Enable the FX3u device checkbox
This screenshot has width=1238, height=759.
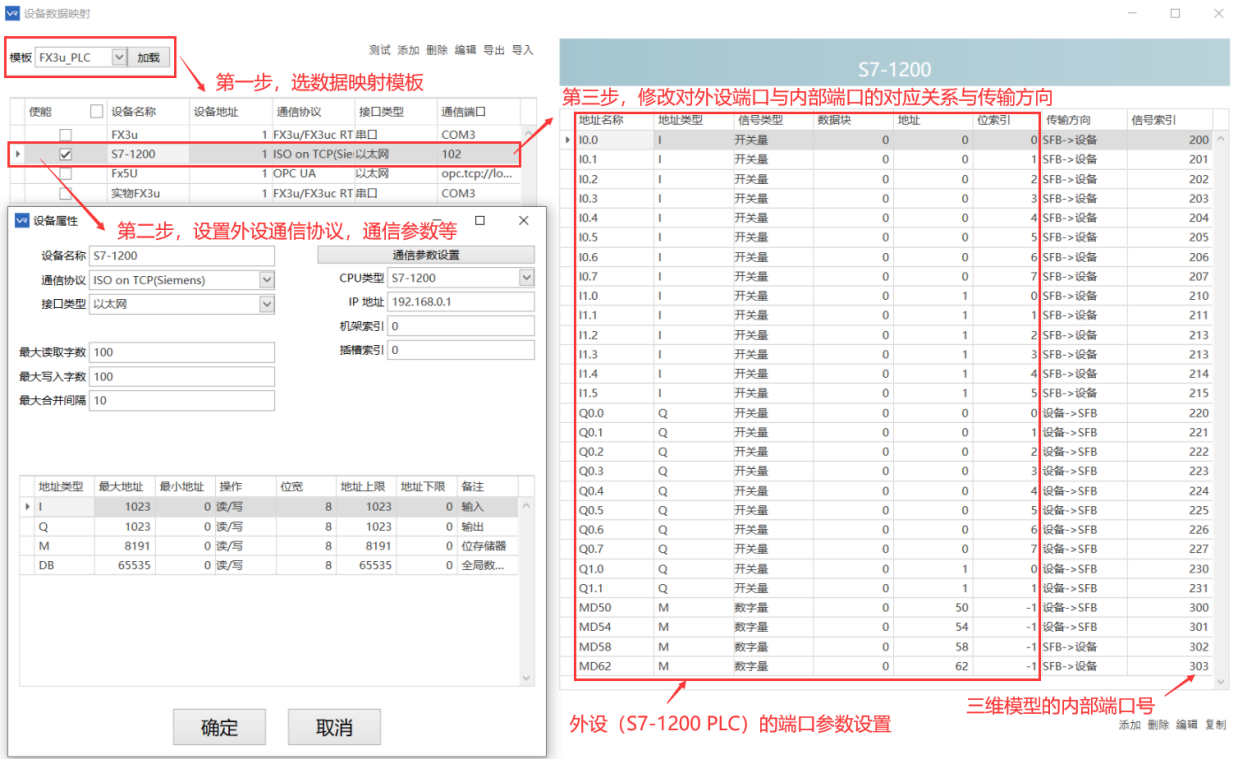[65, 135]
